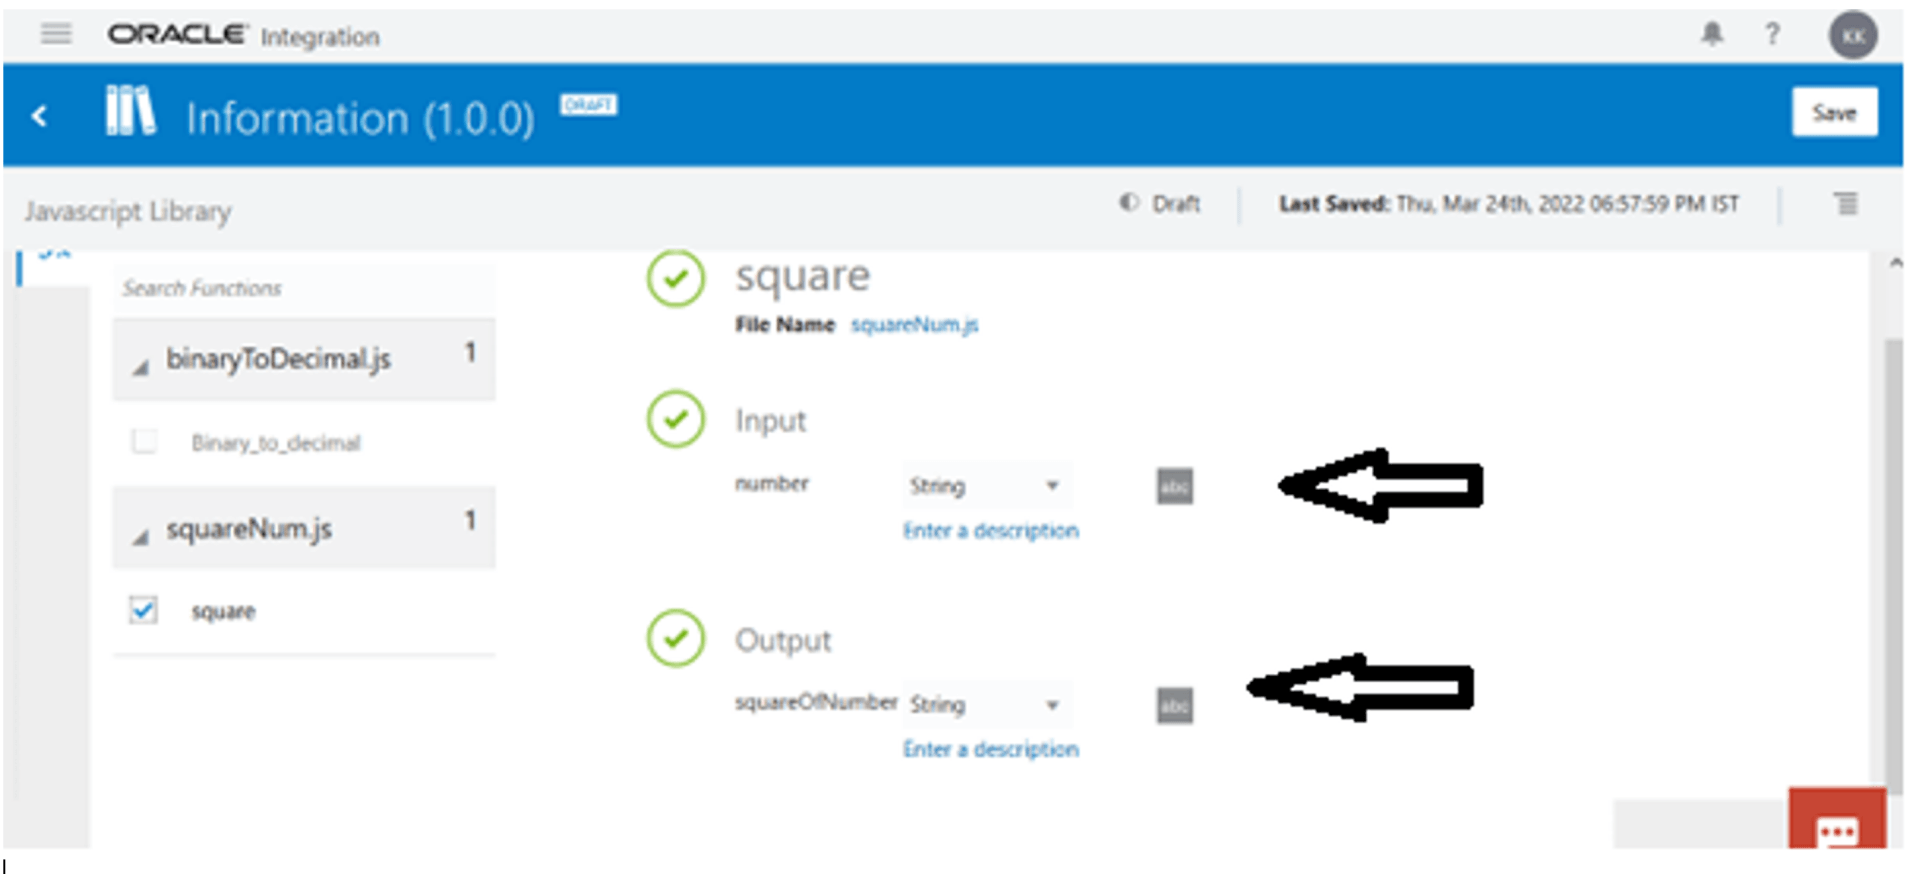Check the Binary_to_decimal function checkbox

click(x=143, y=441)
